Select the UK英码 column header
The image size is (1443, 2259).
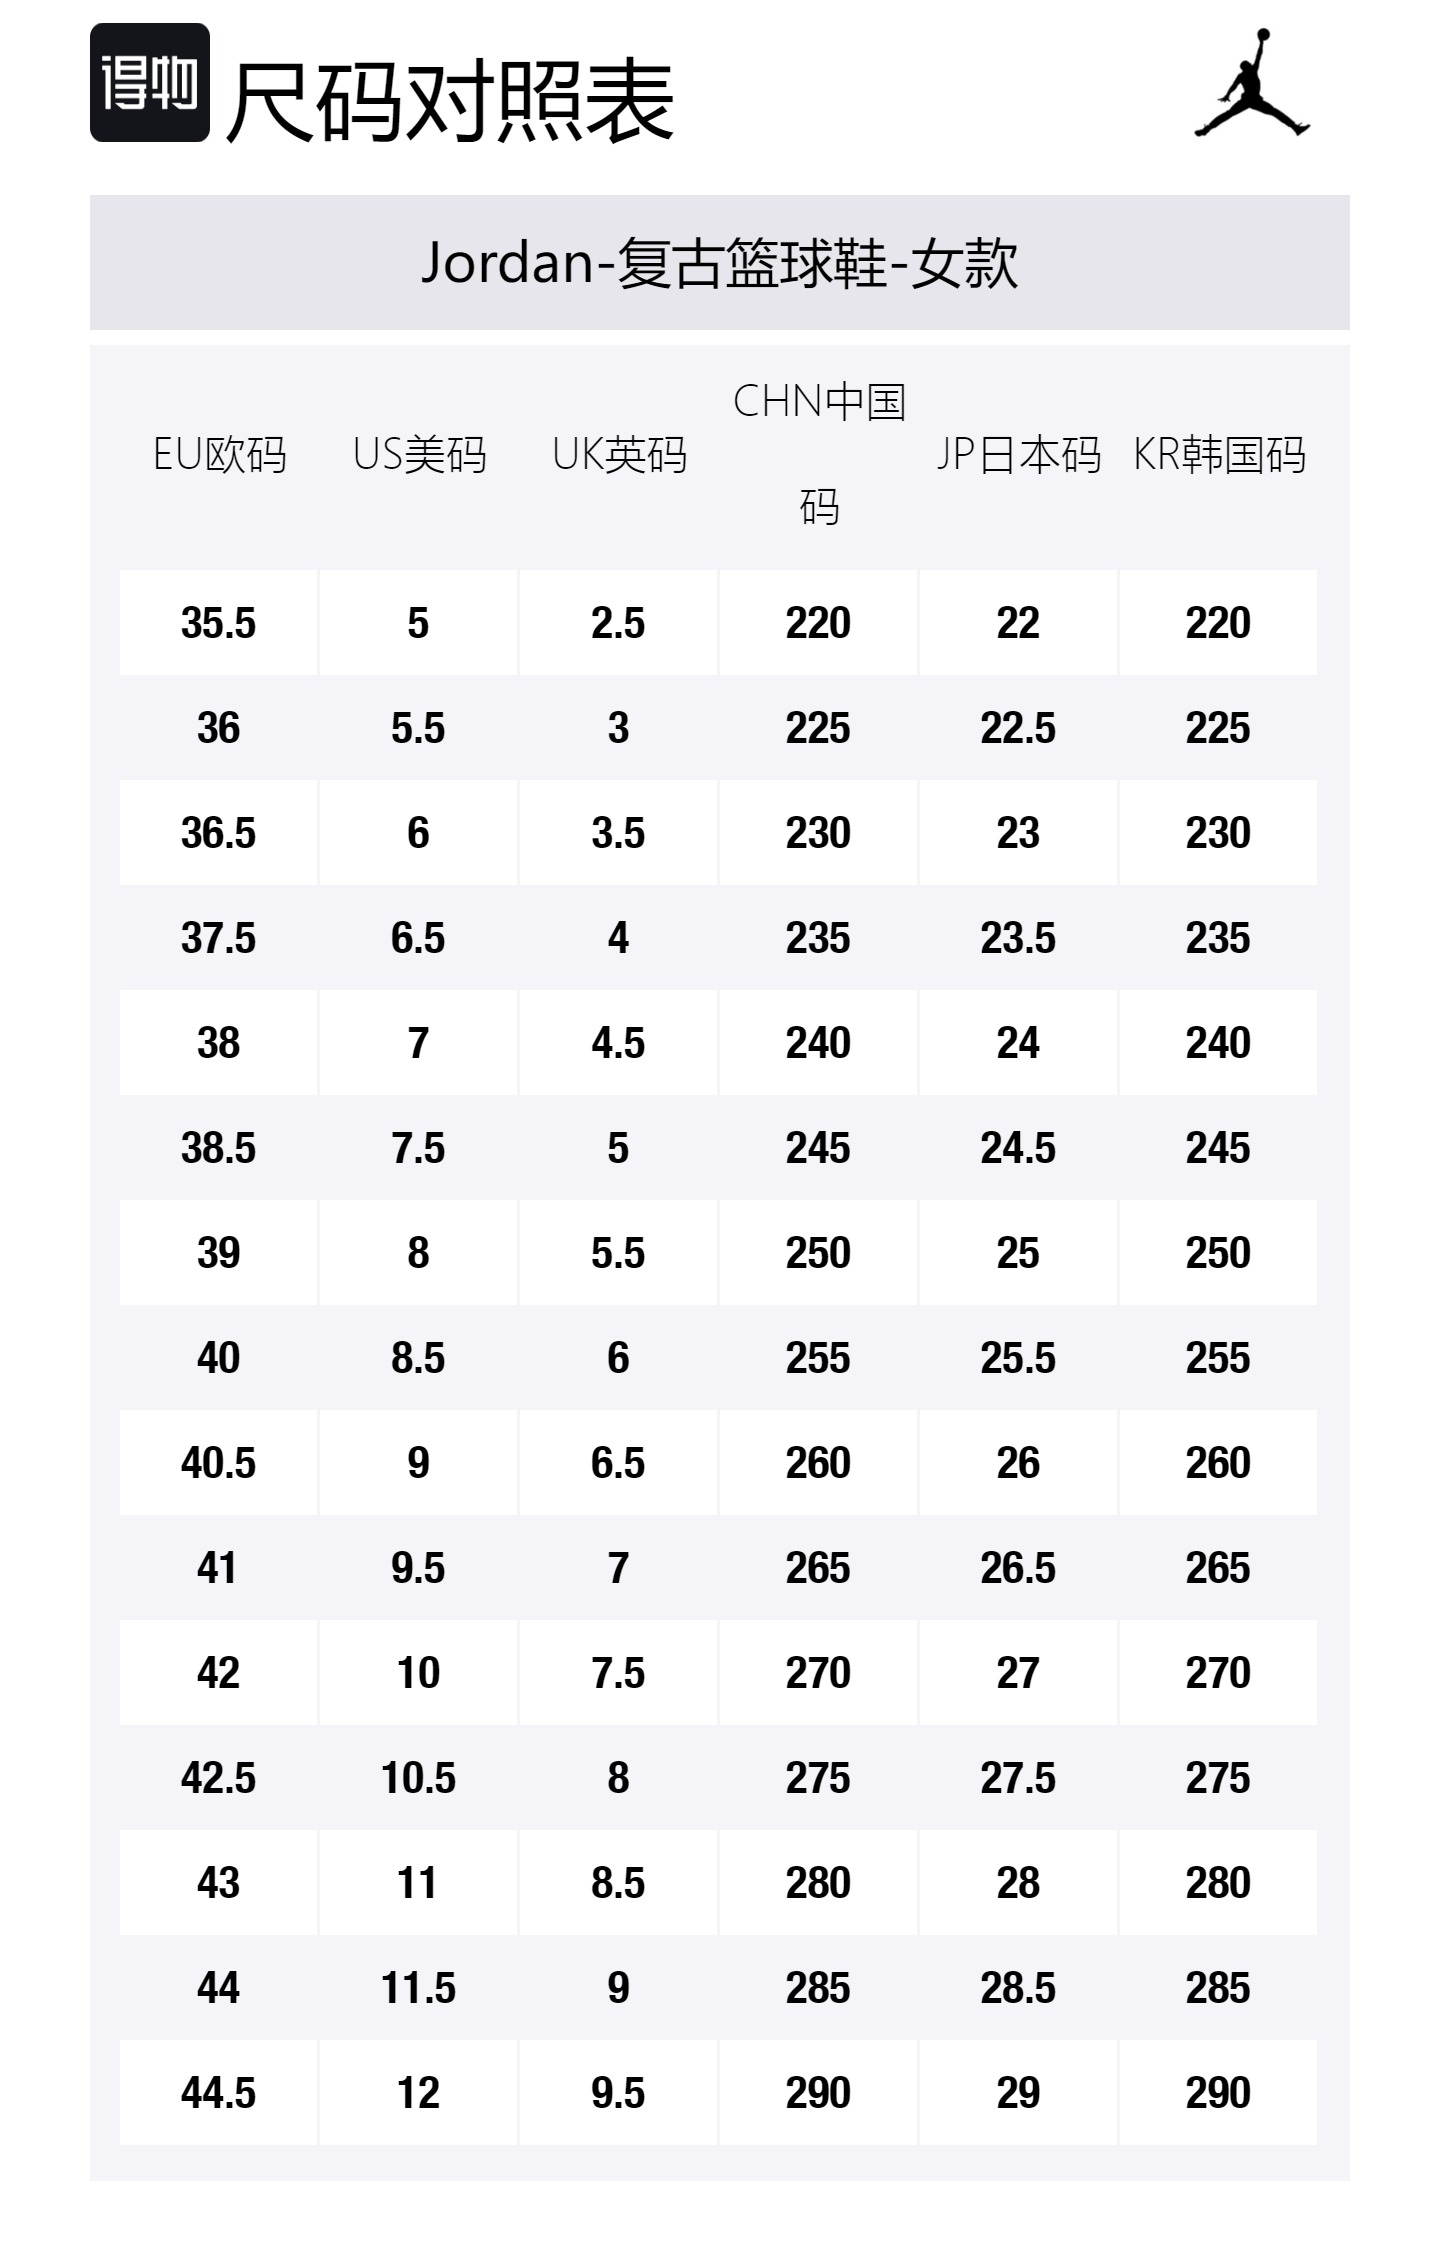[x=619, y=455]
